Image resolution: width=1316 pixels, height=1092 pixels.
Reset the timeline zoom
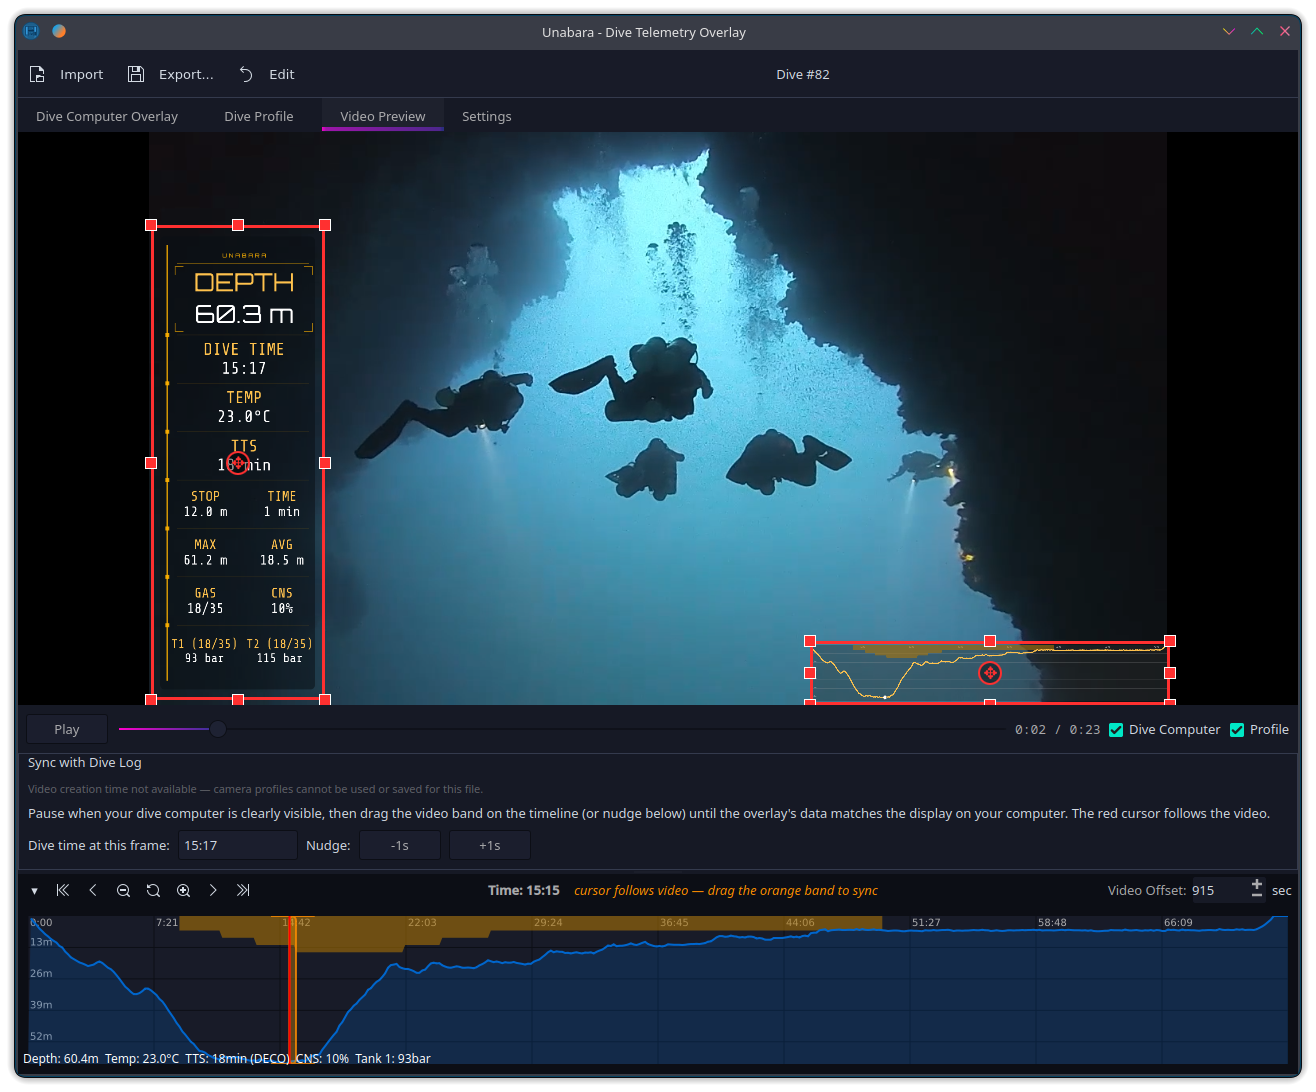point(153,890)
